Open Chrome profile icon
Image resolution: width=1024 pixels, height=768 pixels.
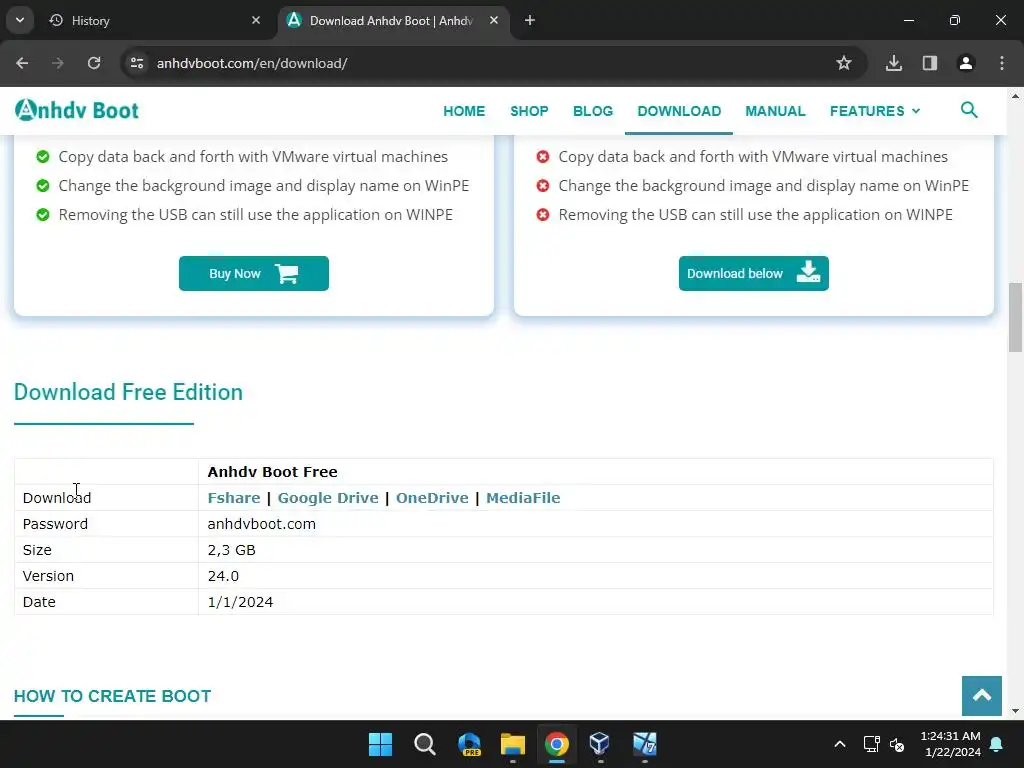966,63
